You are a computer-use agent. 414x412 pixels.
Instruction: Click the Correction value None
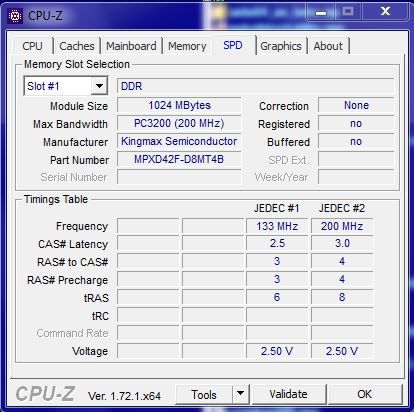click(x=356, y=105)
